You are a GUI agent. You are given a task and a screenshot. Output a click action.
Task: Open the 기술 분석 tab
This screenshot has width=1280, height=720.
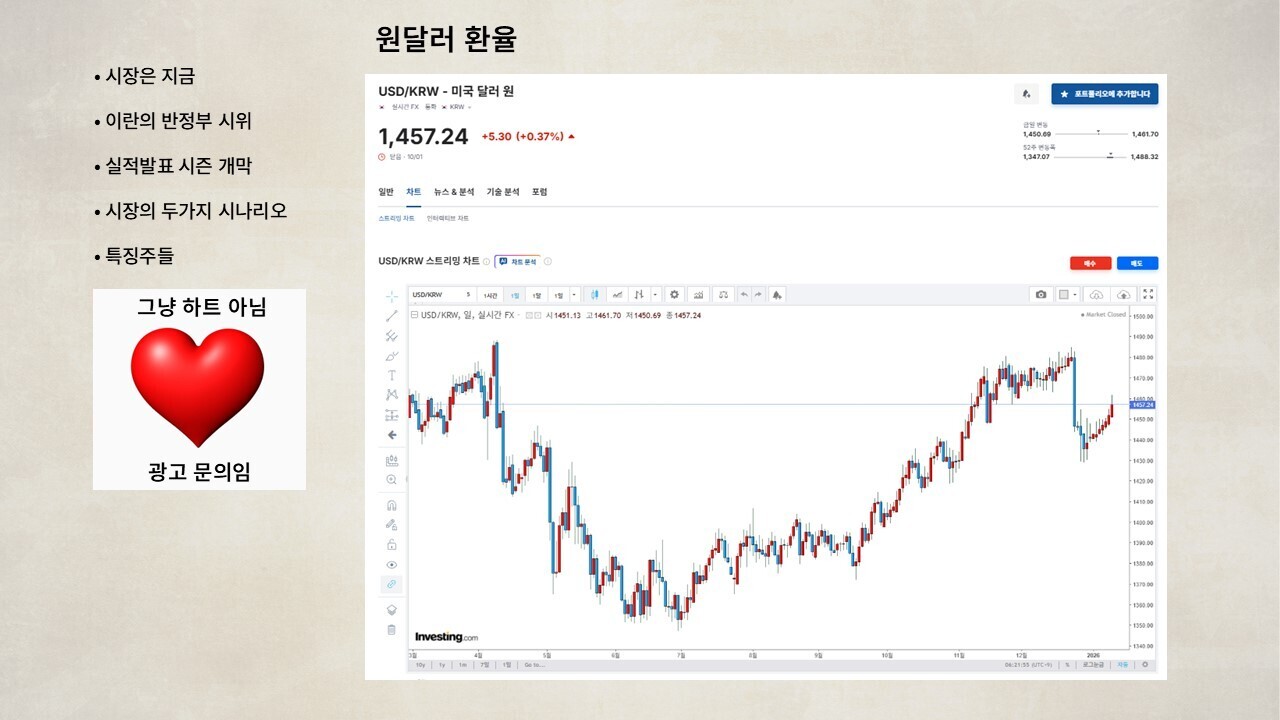pyautogui.click(x=503, y=192)
